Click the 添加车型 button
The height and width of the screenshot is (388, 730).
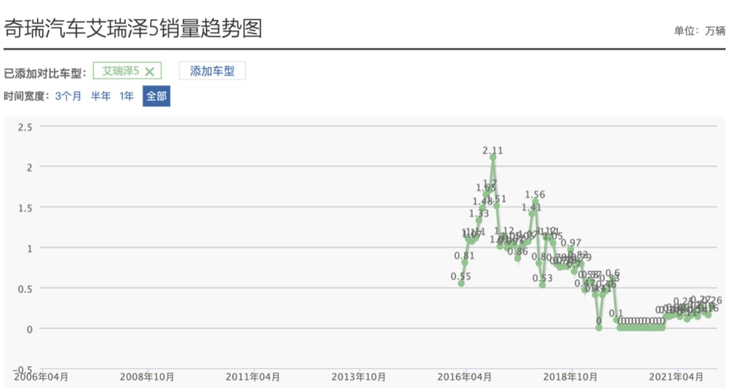(212, 71)
